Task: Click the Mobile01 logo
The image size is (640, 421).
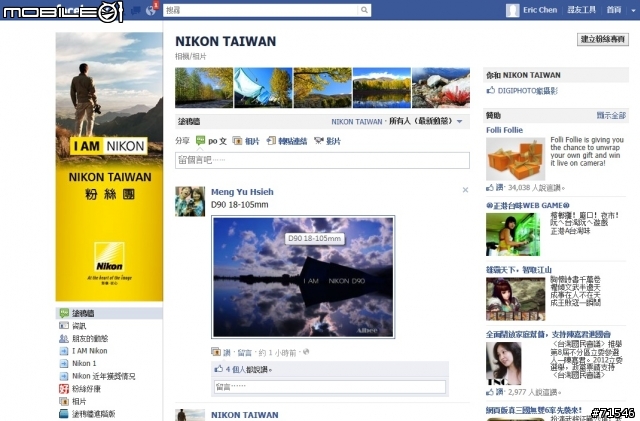Action: (63, 11)
